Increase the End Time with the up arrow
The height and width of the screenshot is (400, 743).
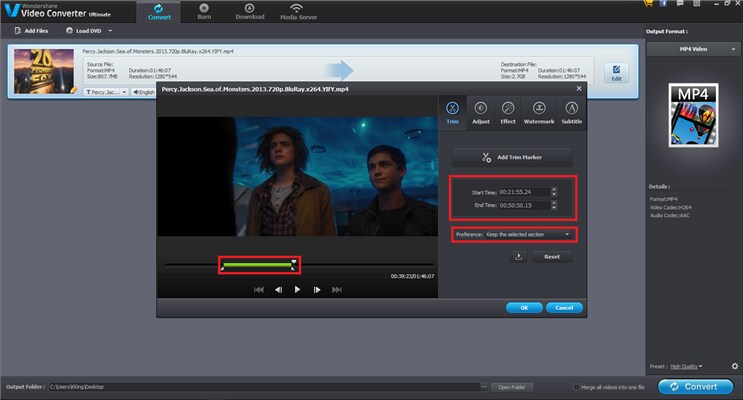[554, 203]
